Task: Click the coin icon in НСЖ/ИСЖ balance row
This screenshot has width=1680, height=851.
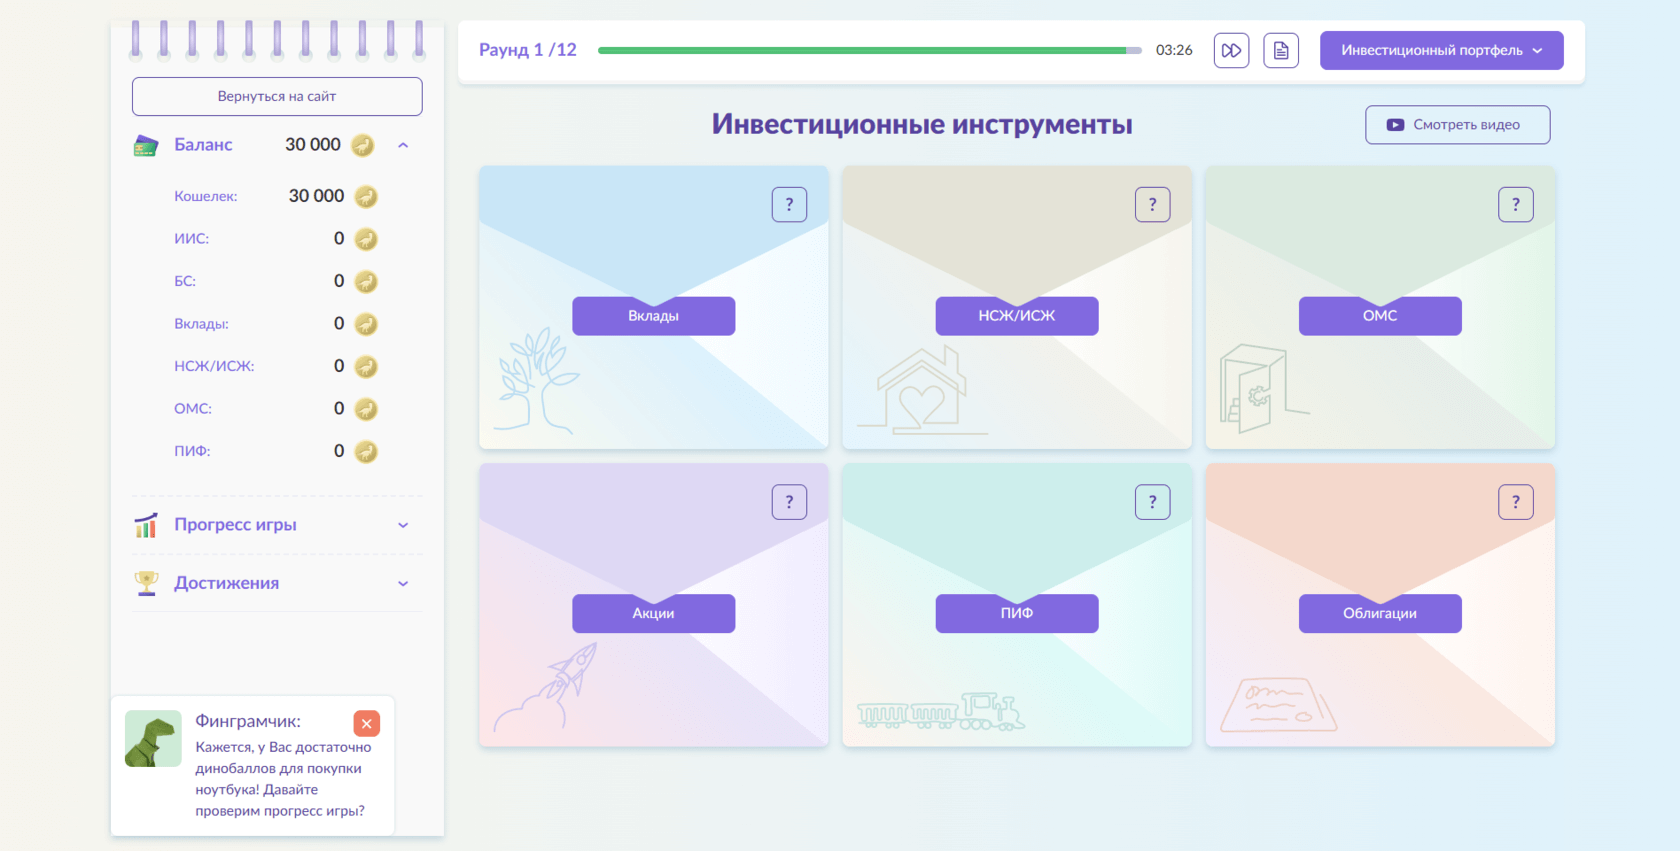Action: (367, 367)
